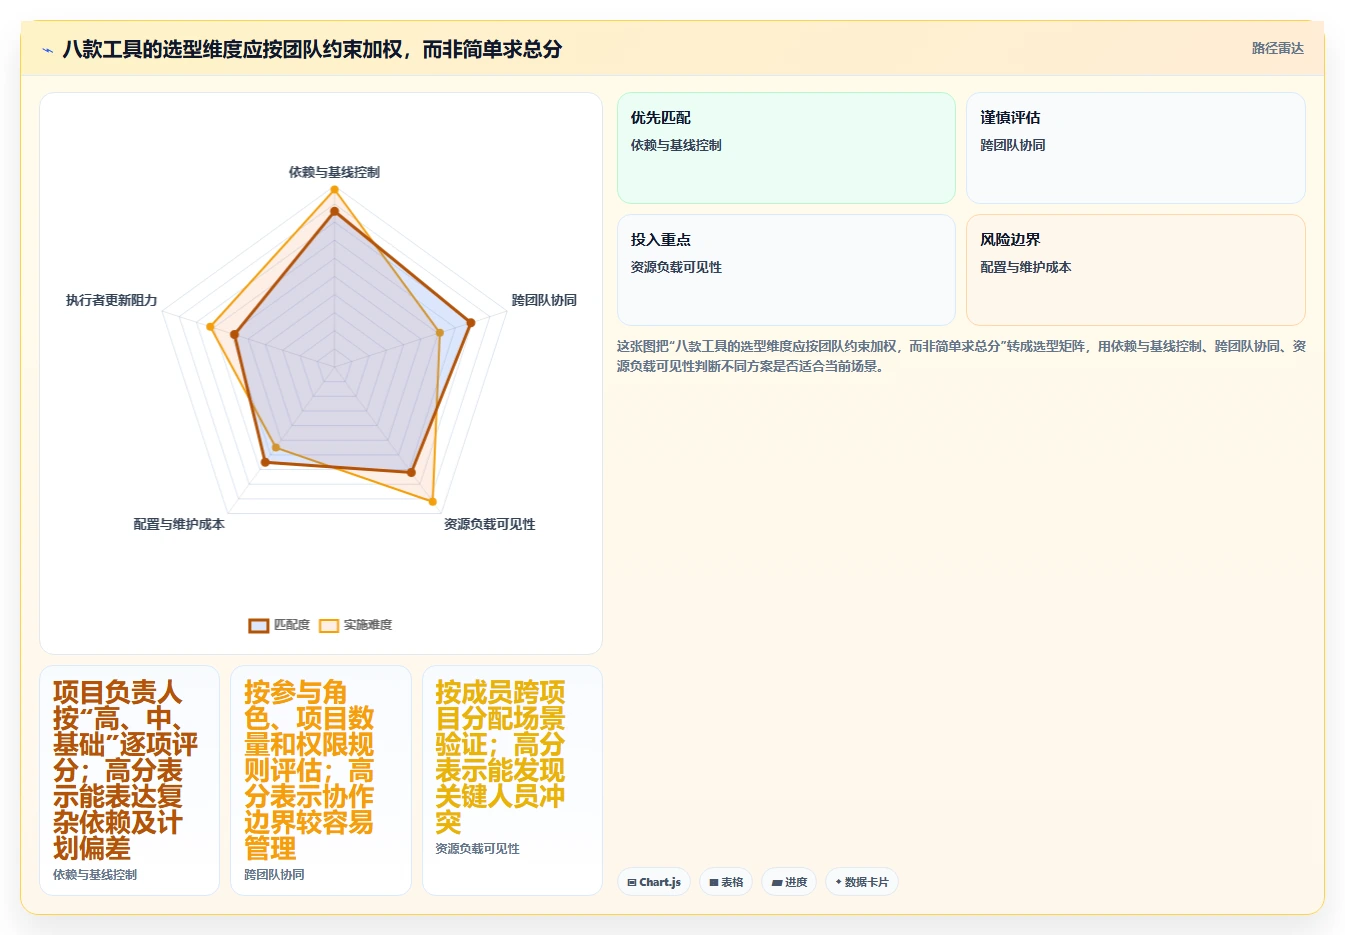This screenshot has height=935, width=1345.
Task: Click the 数据卡片 chip
Action: point(861,882)
